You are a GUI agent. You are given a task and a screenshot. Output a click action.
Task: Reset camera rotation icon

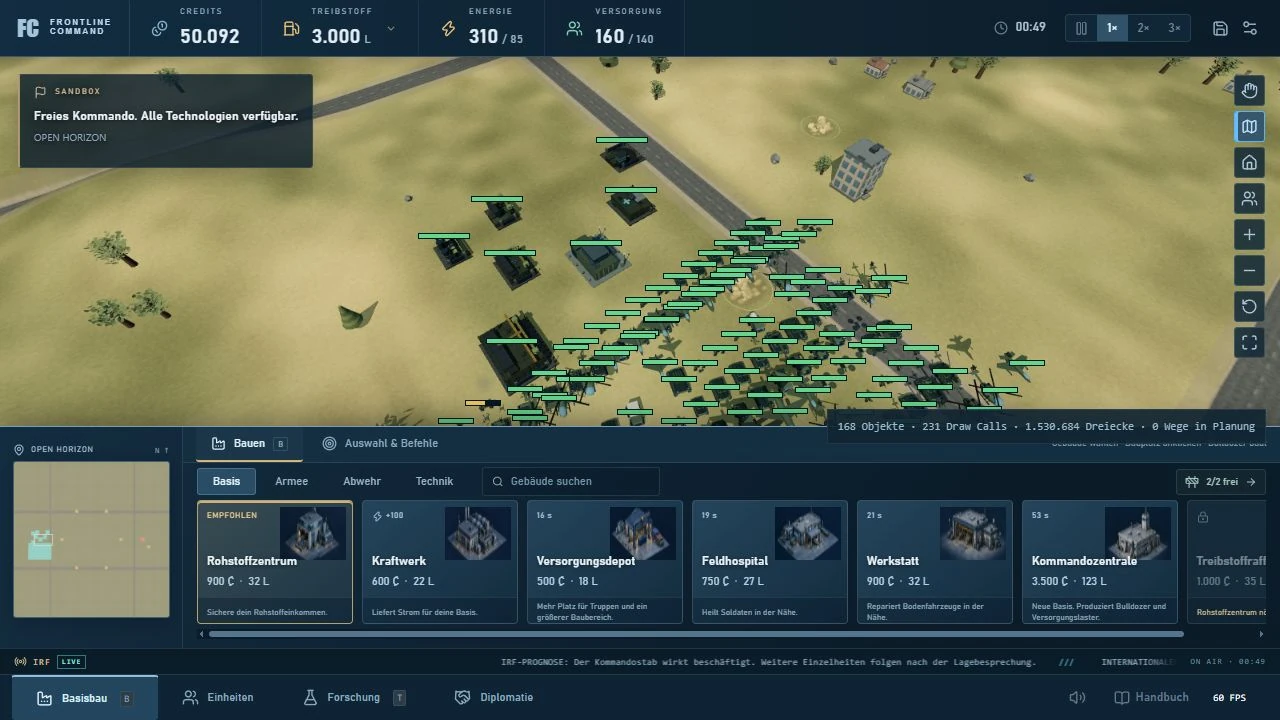click(x=1249, y=307)
